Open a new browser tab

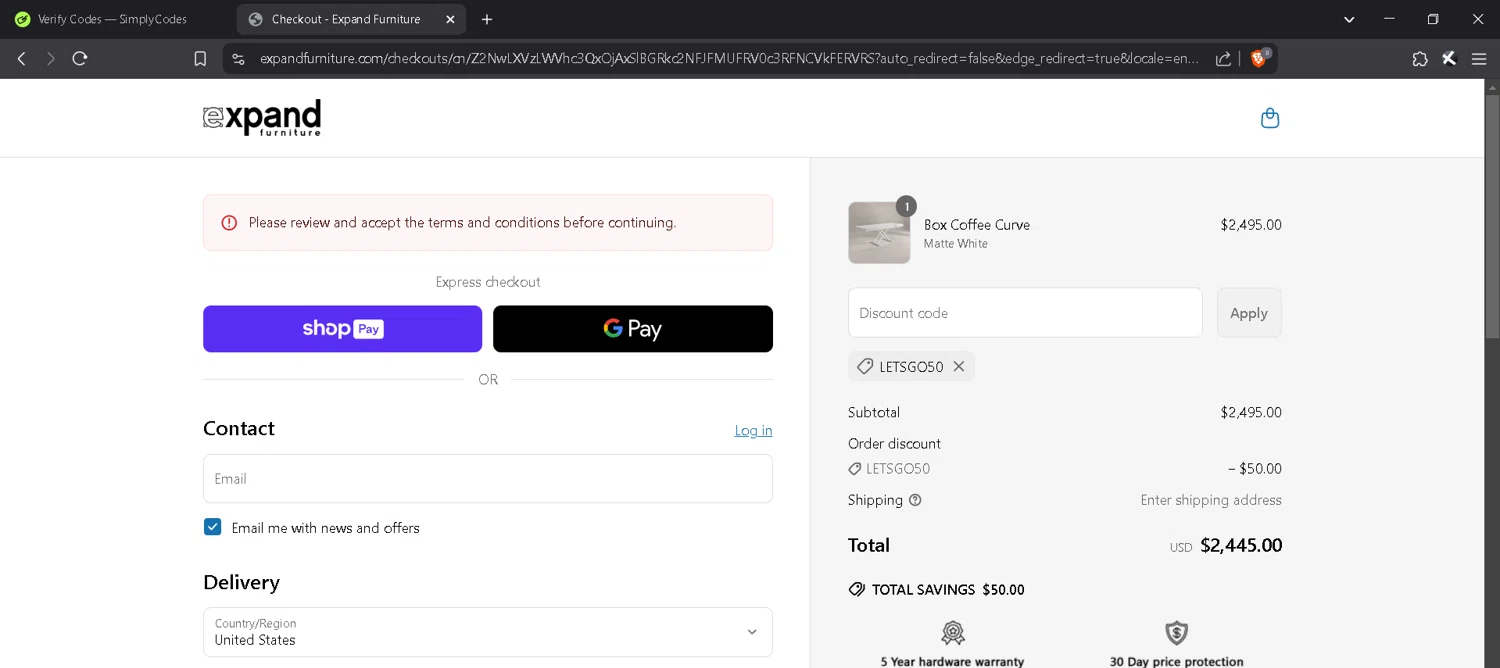[x=487, y=19]
